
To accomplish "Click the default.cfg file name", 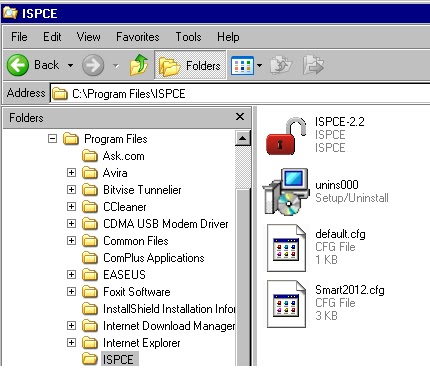I will click(340, 234).
